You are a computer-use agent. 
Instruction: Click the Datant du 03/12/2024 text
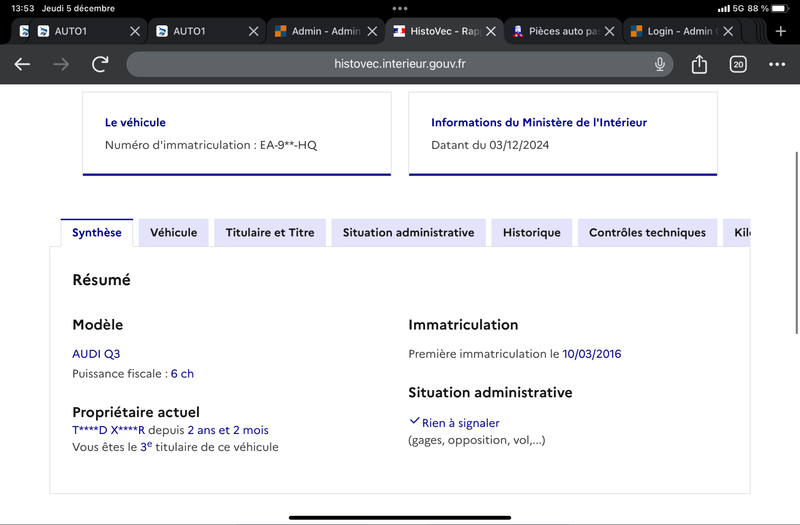[490, 145]
